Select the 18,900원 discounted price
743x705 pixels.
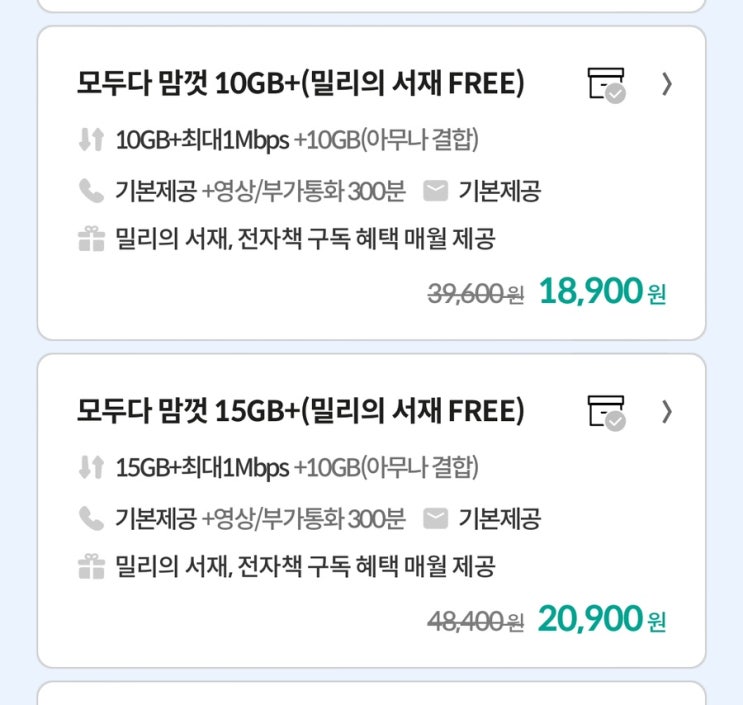click(602, 291)
